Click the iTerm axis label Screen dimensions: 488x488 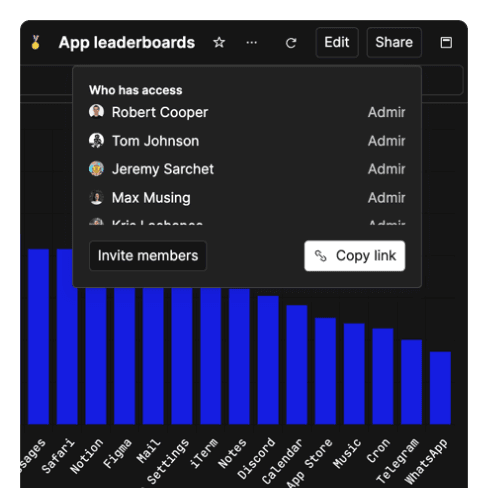click(204, 453)
